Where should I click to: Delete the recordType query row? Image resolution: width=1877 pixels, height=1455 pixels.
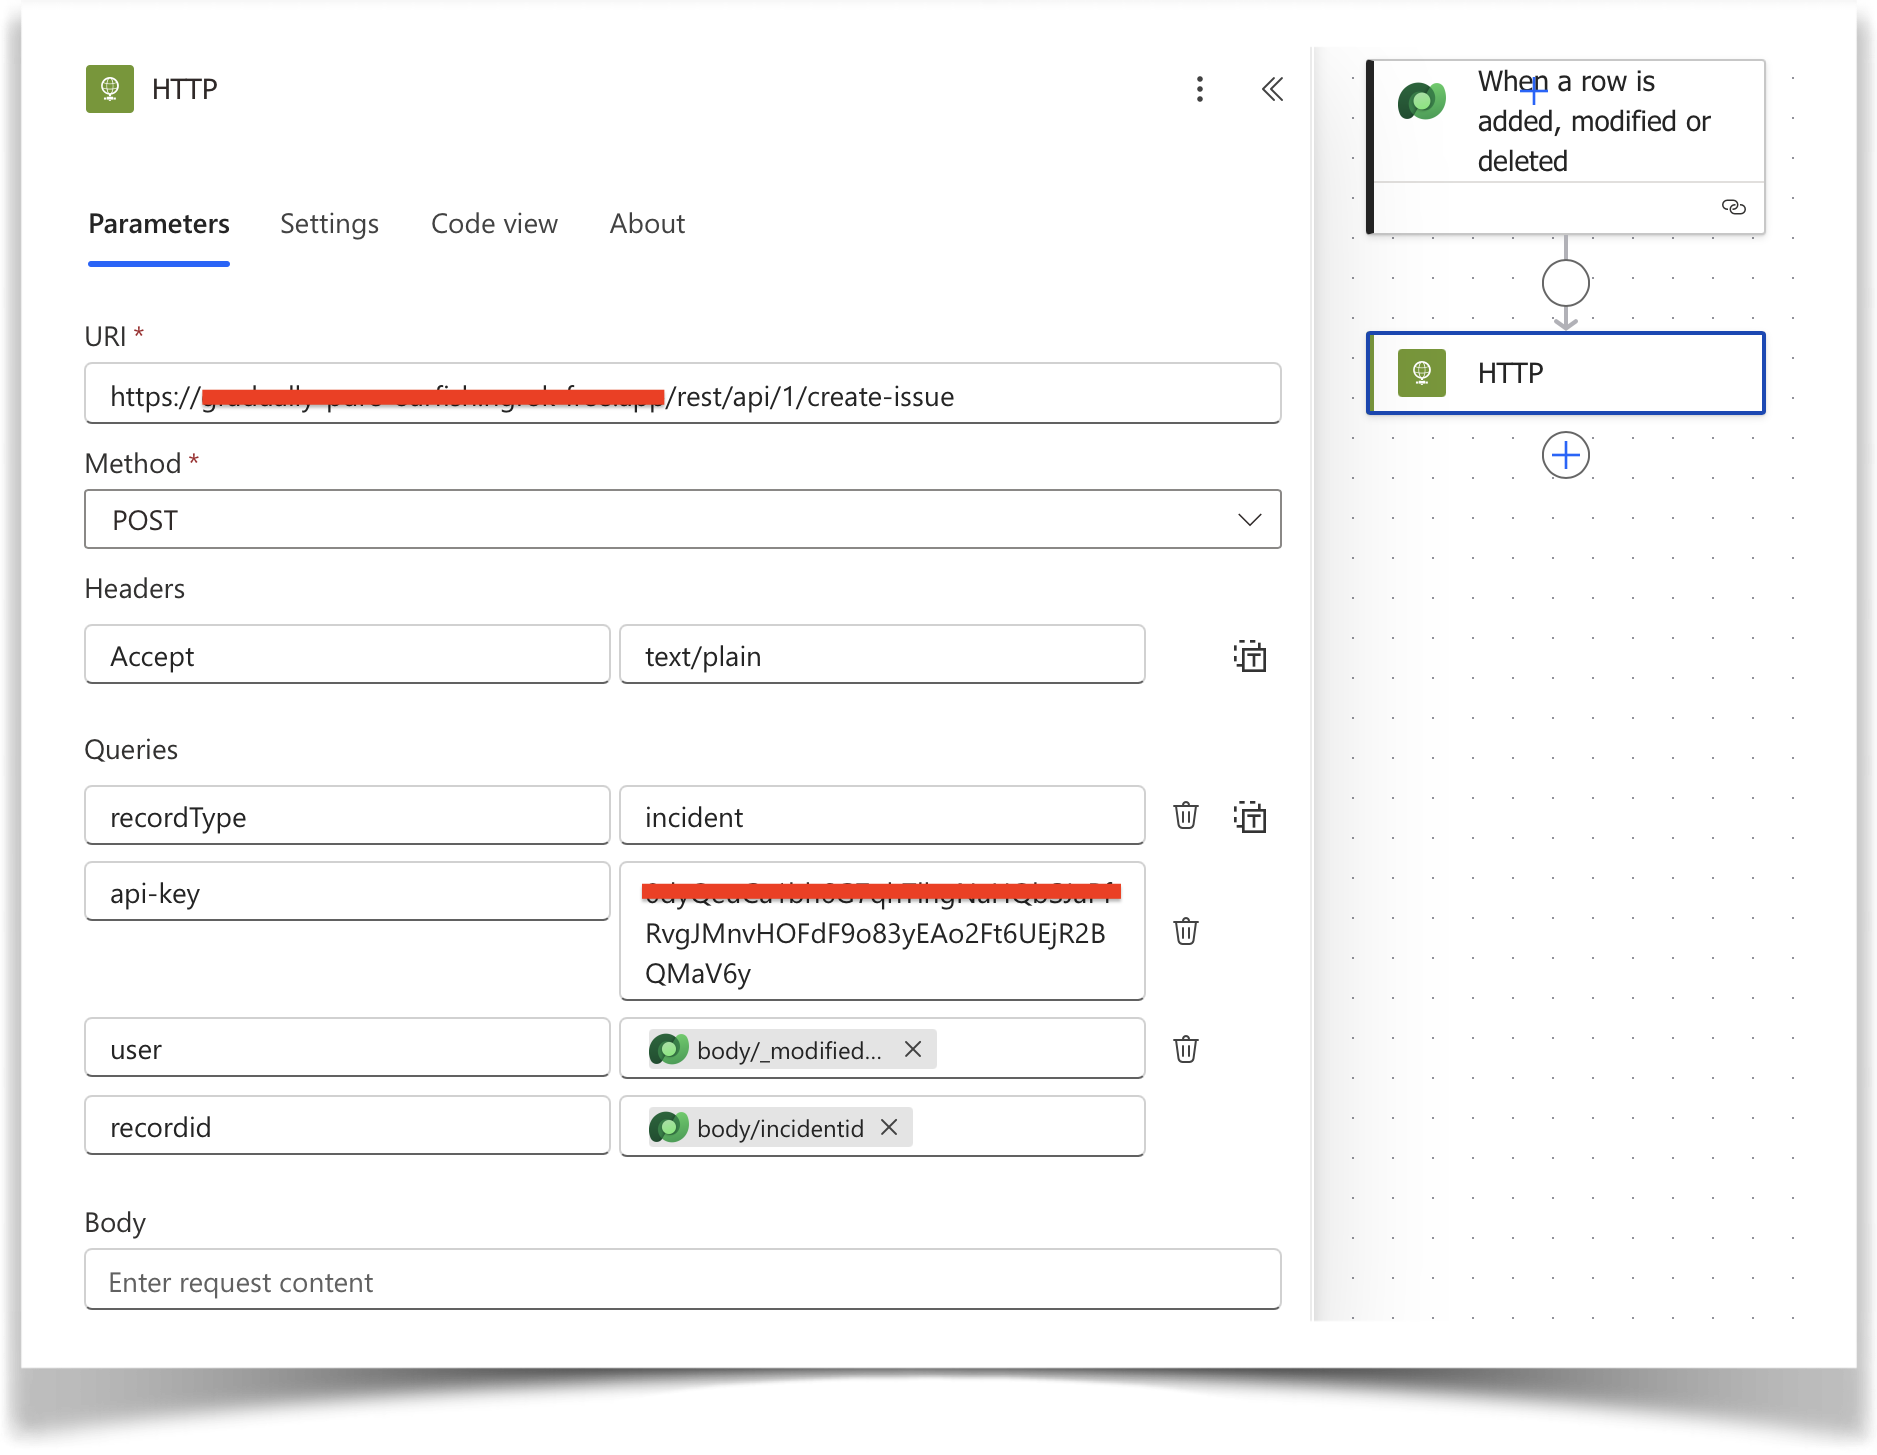click(1186, 815)
